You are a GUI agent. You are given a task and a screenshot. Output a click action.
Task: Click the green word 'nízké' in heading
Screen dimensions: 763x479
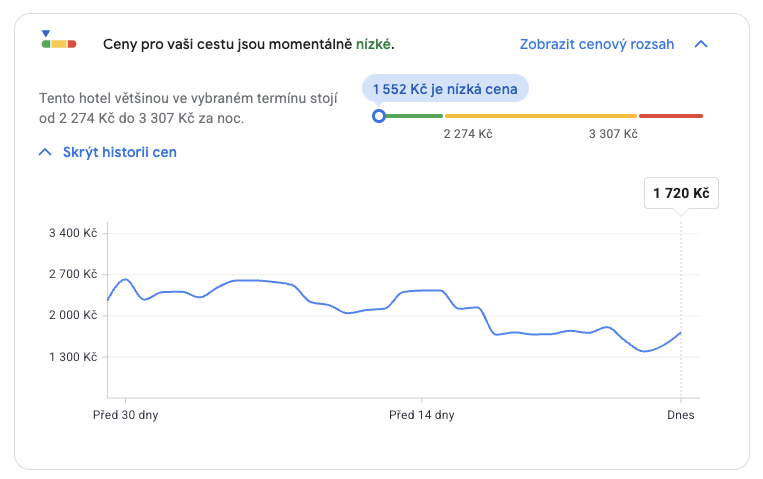(x=374, y=44)
